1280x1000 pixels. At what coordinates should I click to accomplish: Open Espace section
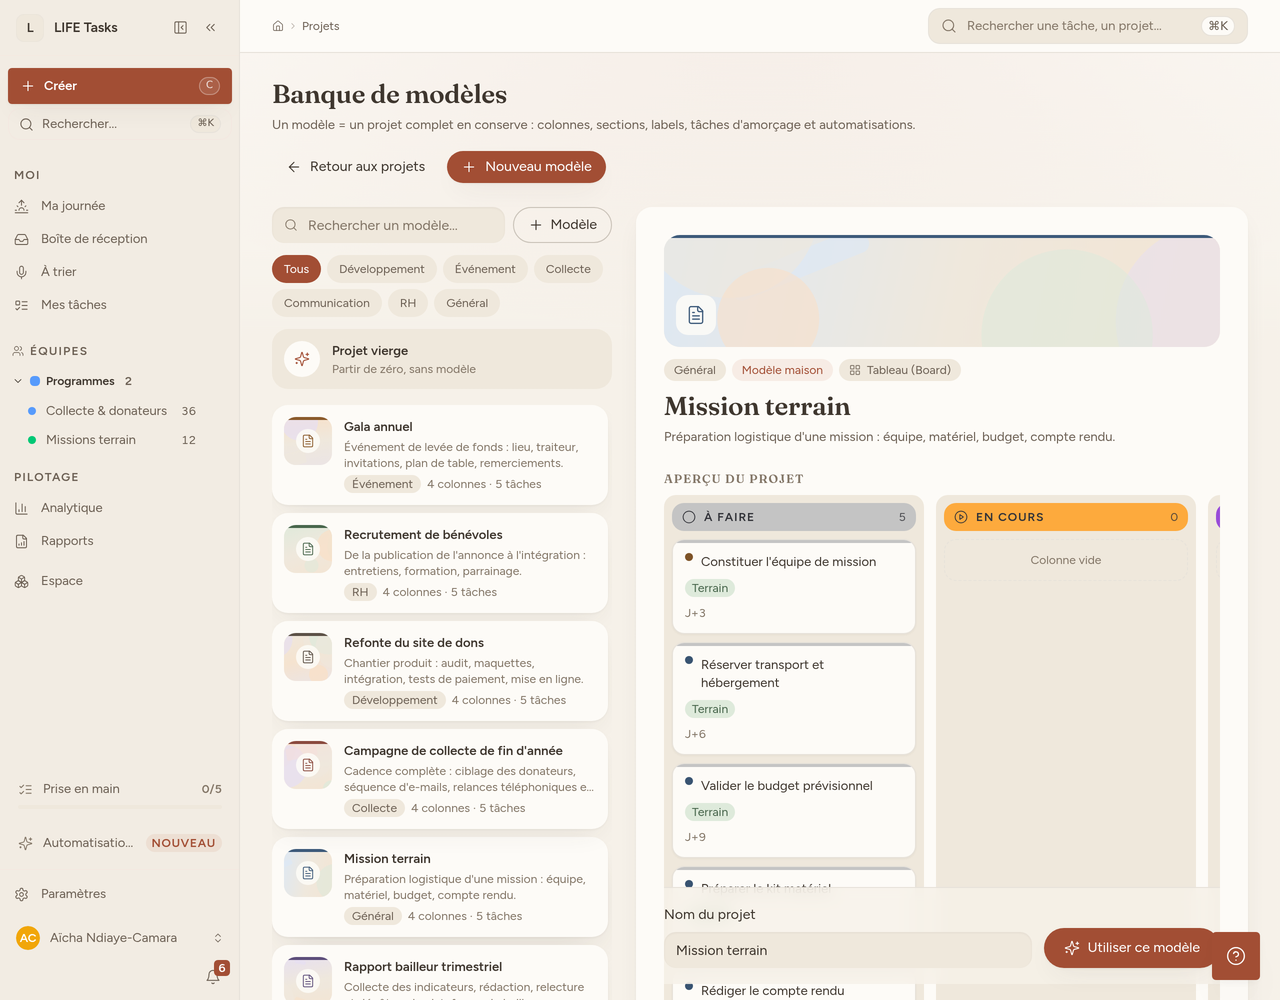tap(120, 581)
